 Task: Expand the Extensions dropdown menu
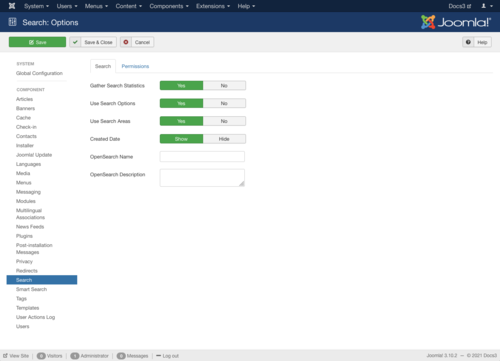click(x=213, y=6)
